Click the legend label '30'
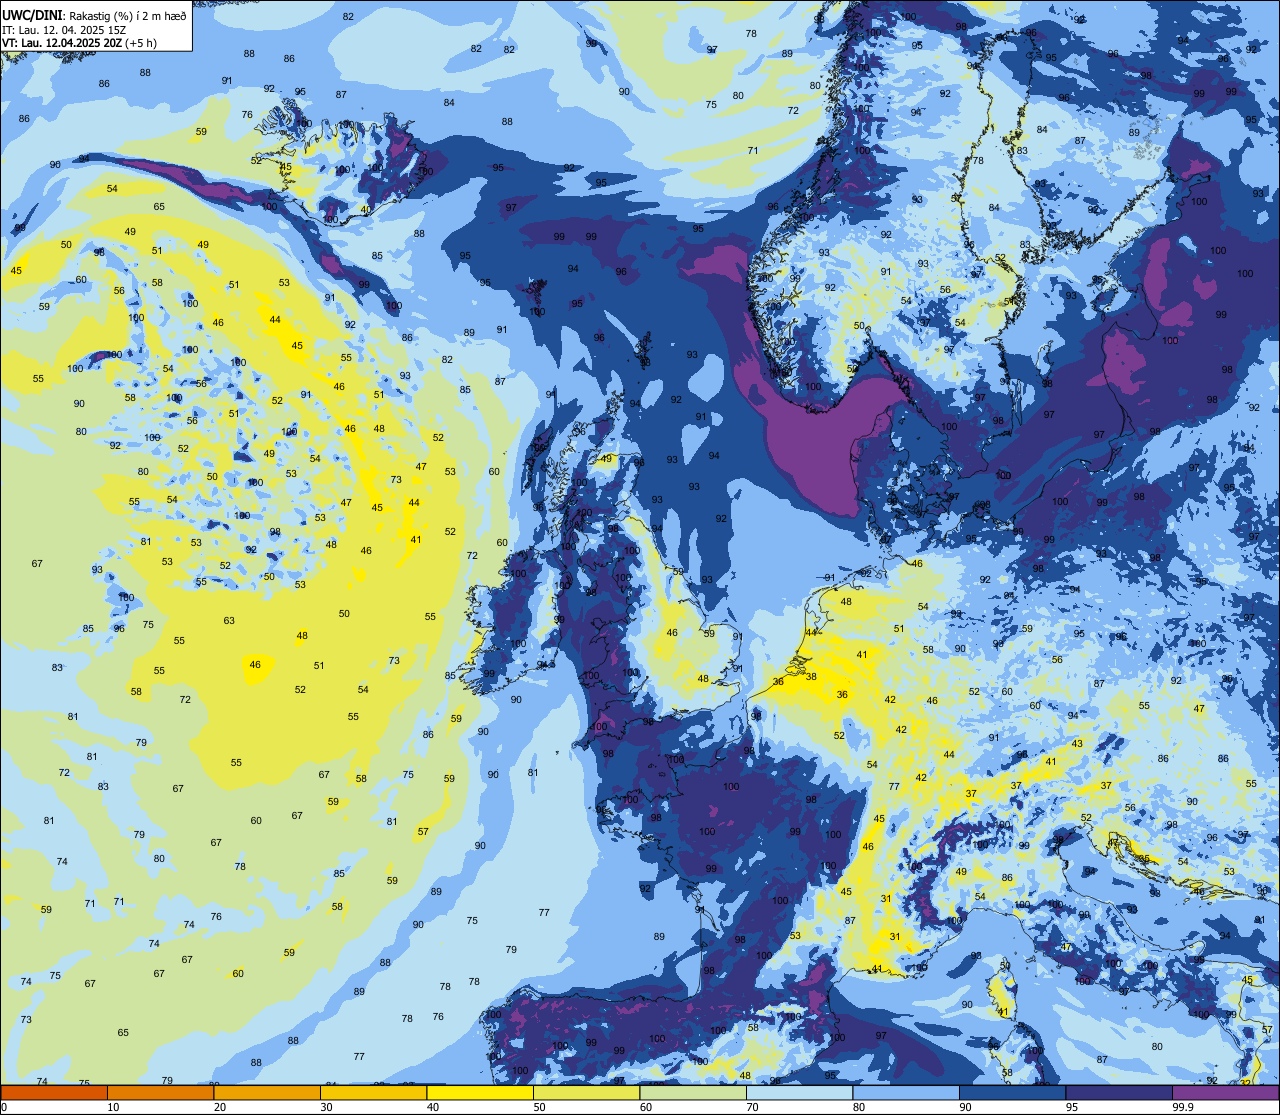 (x=326, y=1107)
